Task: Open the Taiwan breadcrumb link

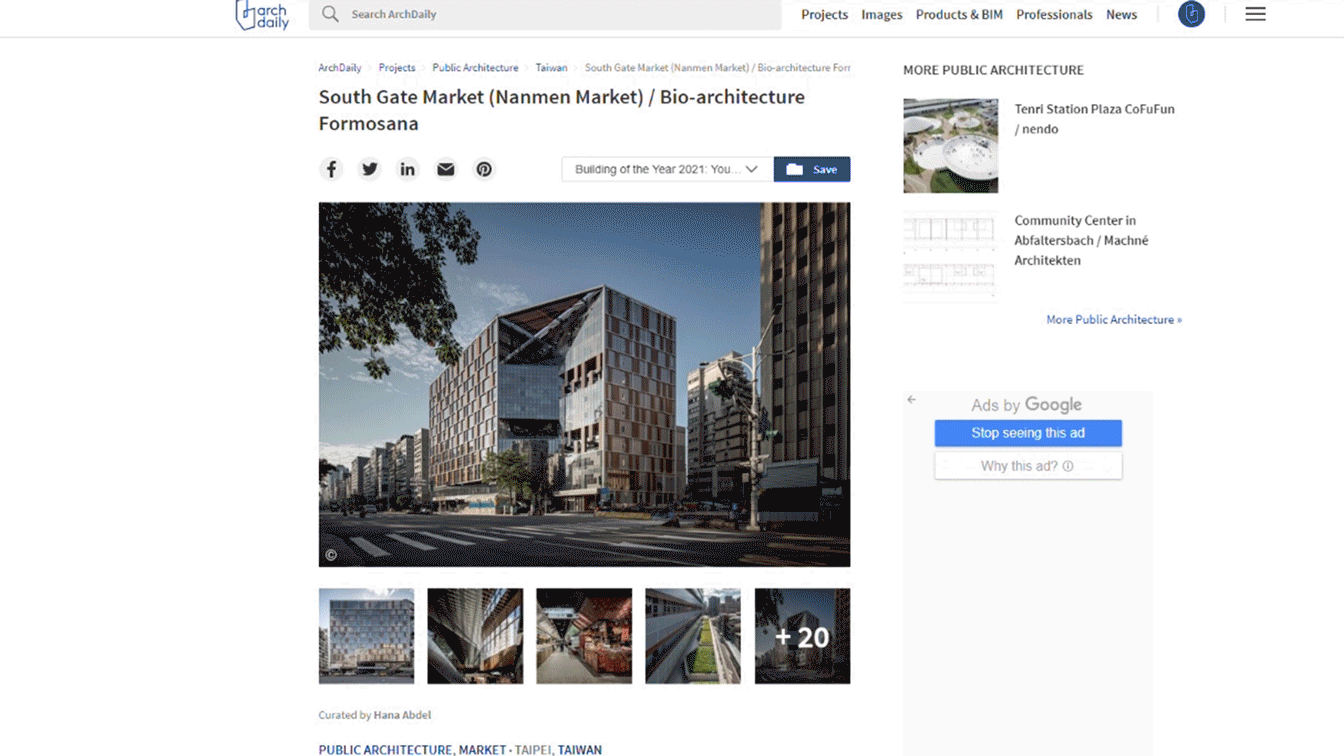Action: 551,68
